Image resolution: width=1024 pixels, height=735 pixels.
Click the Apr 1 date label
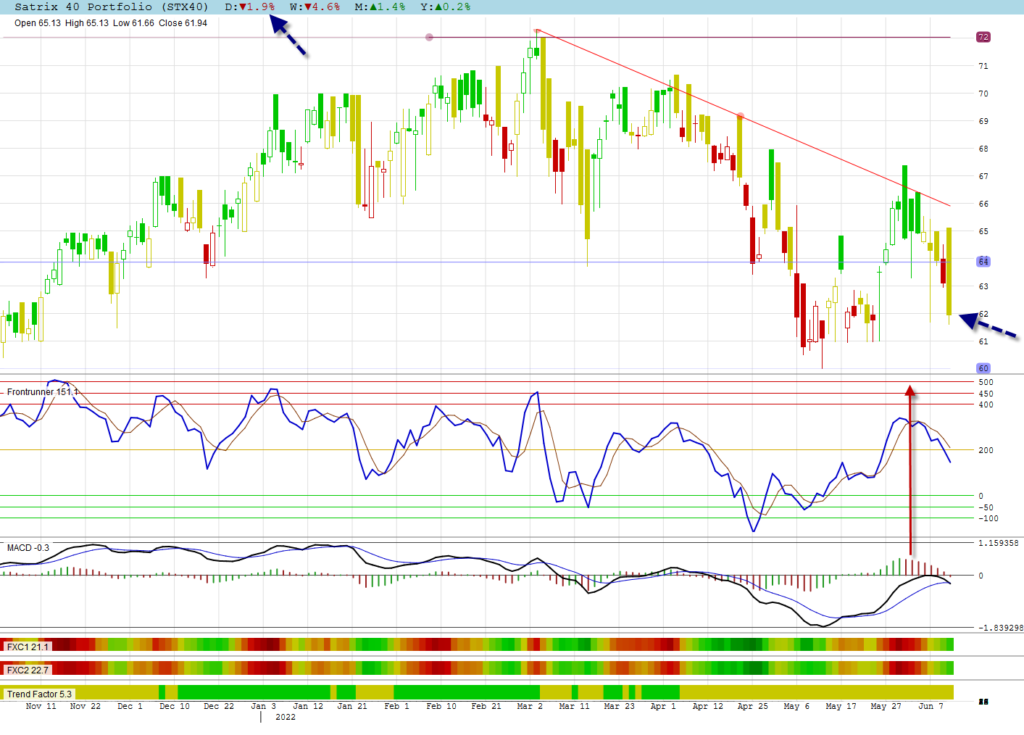click(x=663, y=706)
